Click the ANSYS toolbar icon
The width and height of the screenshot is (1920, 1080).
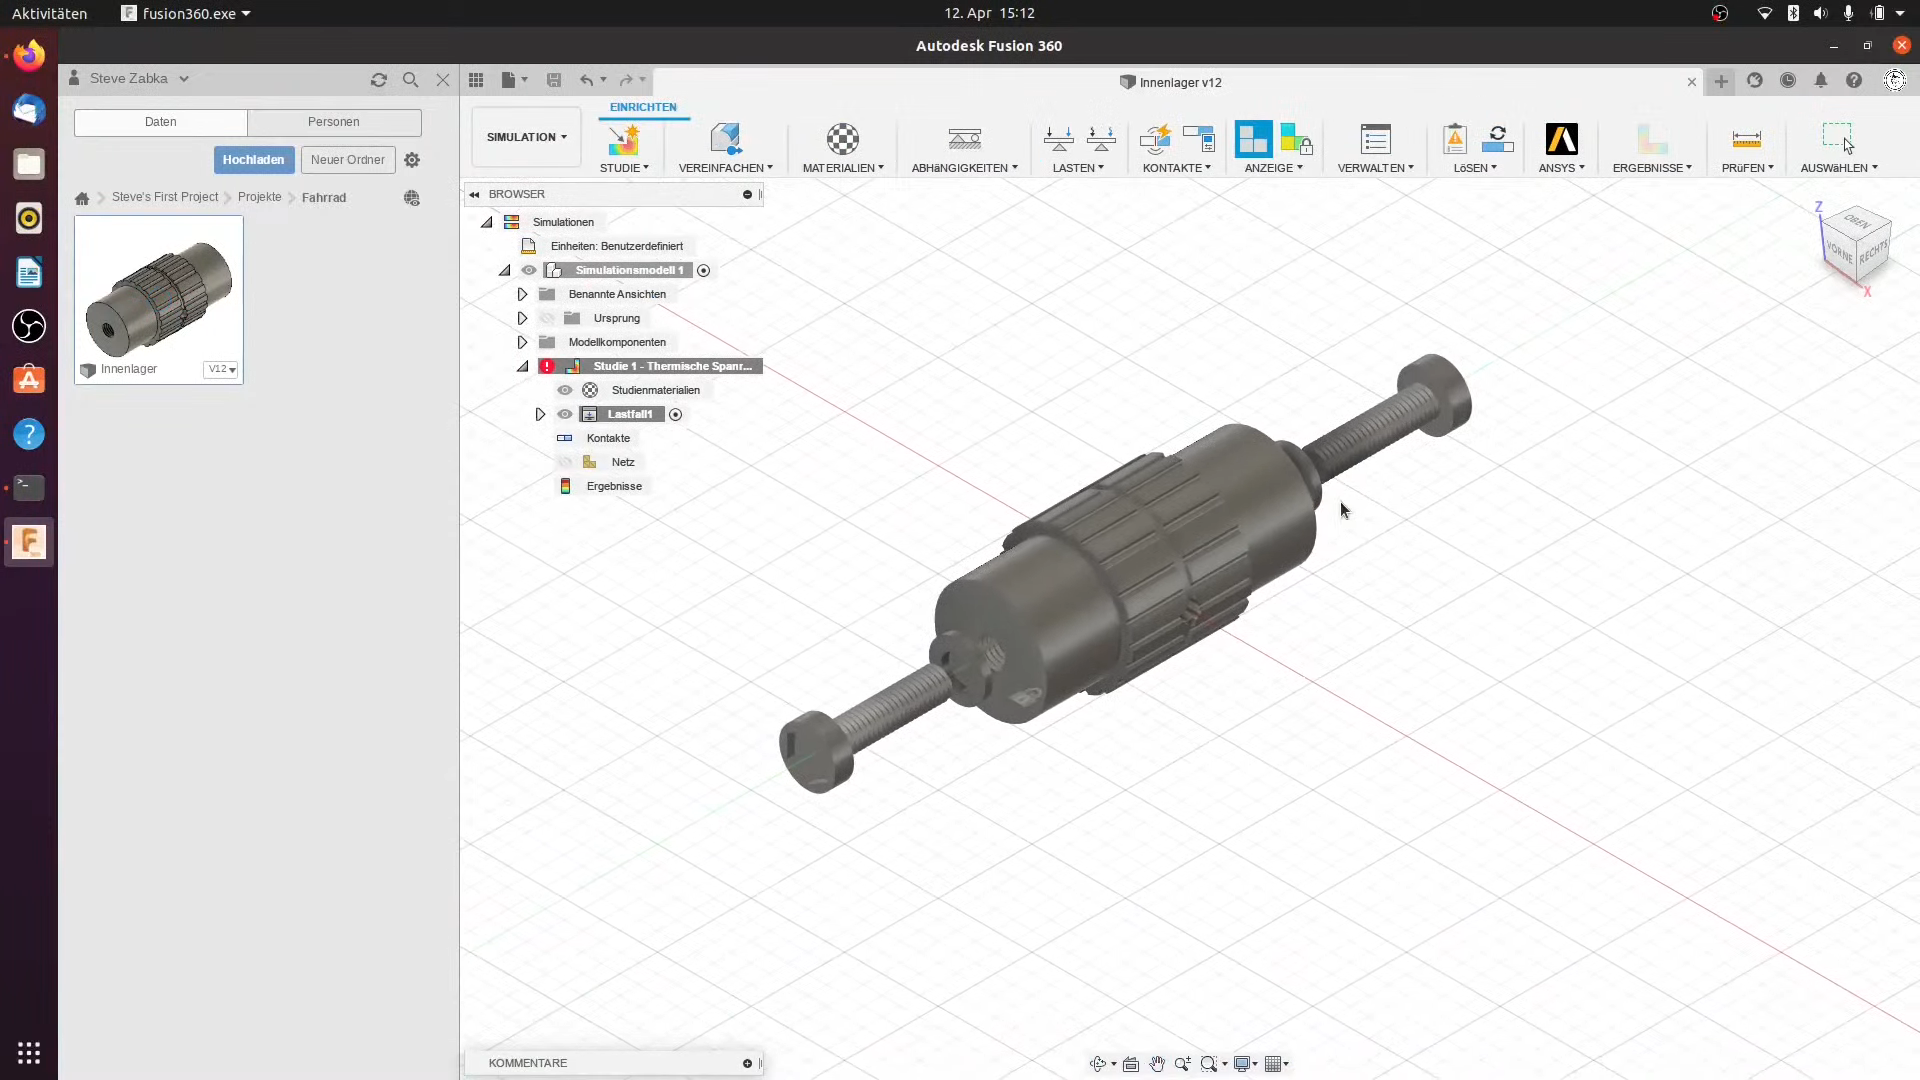click(x=1561, y=140)
